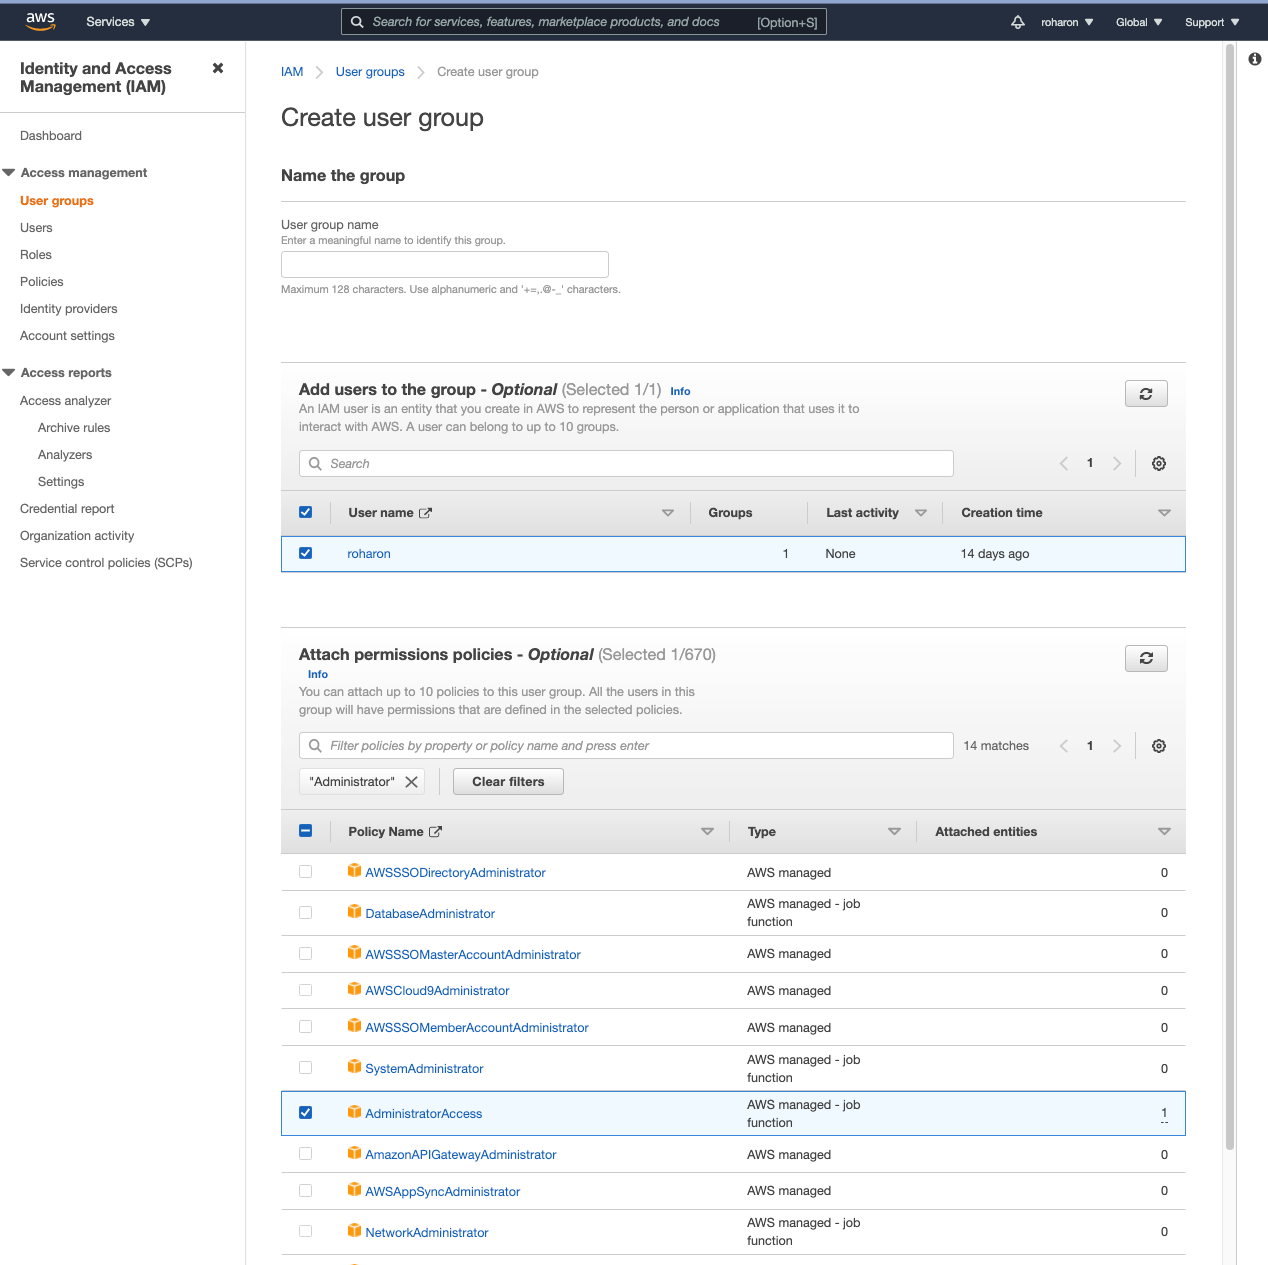Go to next page in policies table
Image resolution: width=1268 pixels, height=1265 pixels.
(1117, 746)
